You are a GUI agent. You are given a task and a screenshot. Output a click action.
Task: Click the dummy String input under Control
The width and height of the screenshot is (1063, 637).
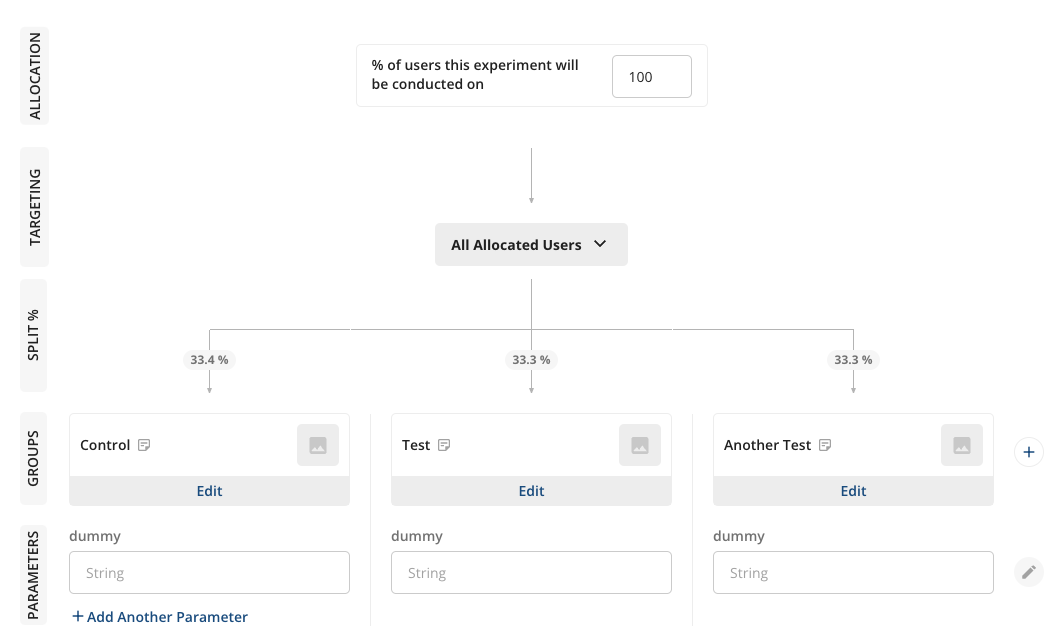(x=209, y=572)
